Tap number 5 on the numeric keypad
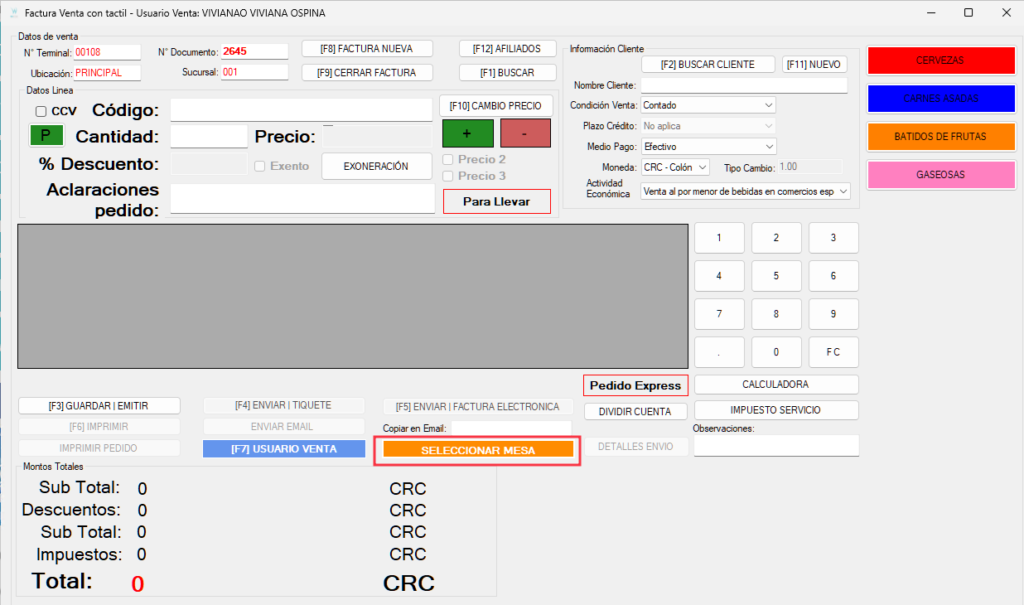Screen dimensions: 1024x605 point(776,275)
